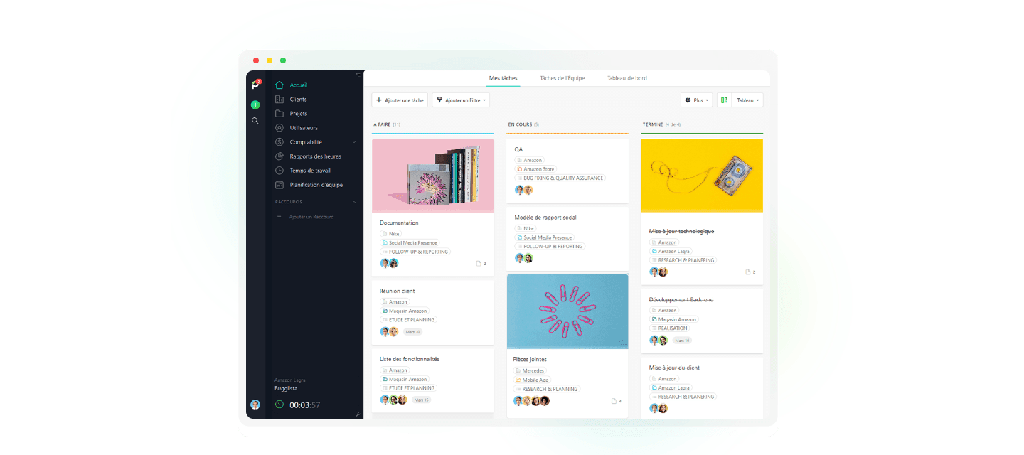Image resolution: width=1024 pixels, height=455 pixels.
Task: Switch to Tâches de l'équipe tab
Action: (562, 78)
